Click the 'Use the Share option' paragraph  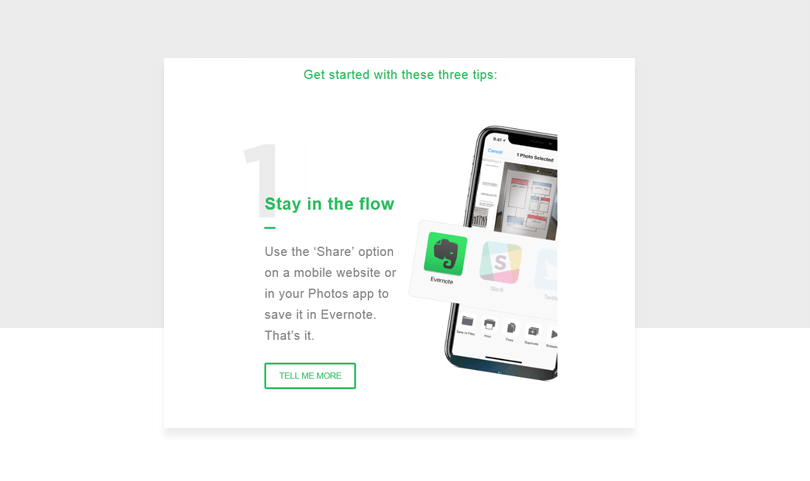(330, 293)
